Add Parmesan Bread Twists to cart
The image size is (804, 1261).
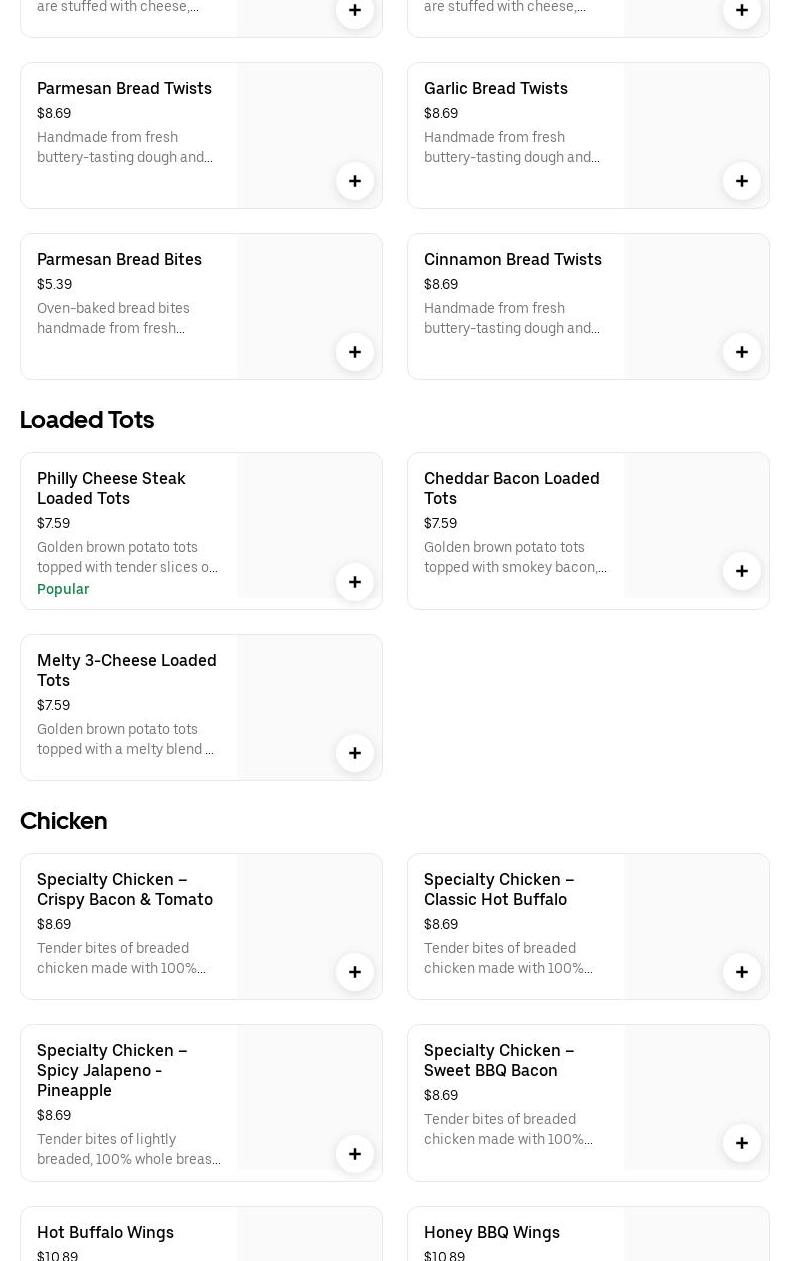(x=355, y=181)
